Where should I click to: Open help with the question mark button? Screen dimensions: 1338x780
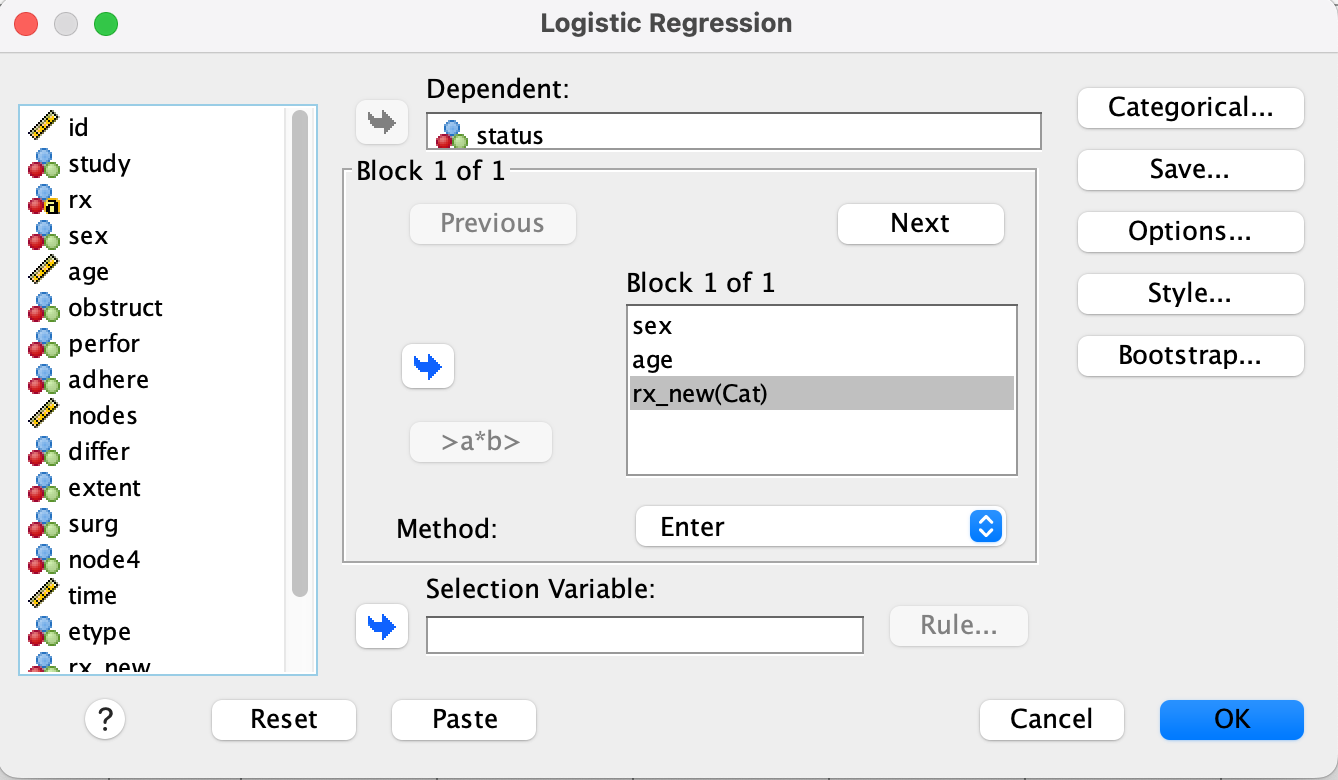pyautogui.click(x=105, y=718)
